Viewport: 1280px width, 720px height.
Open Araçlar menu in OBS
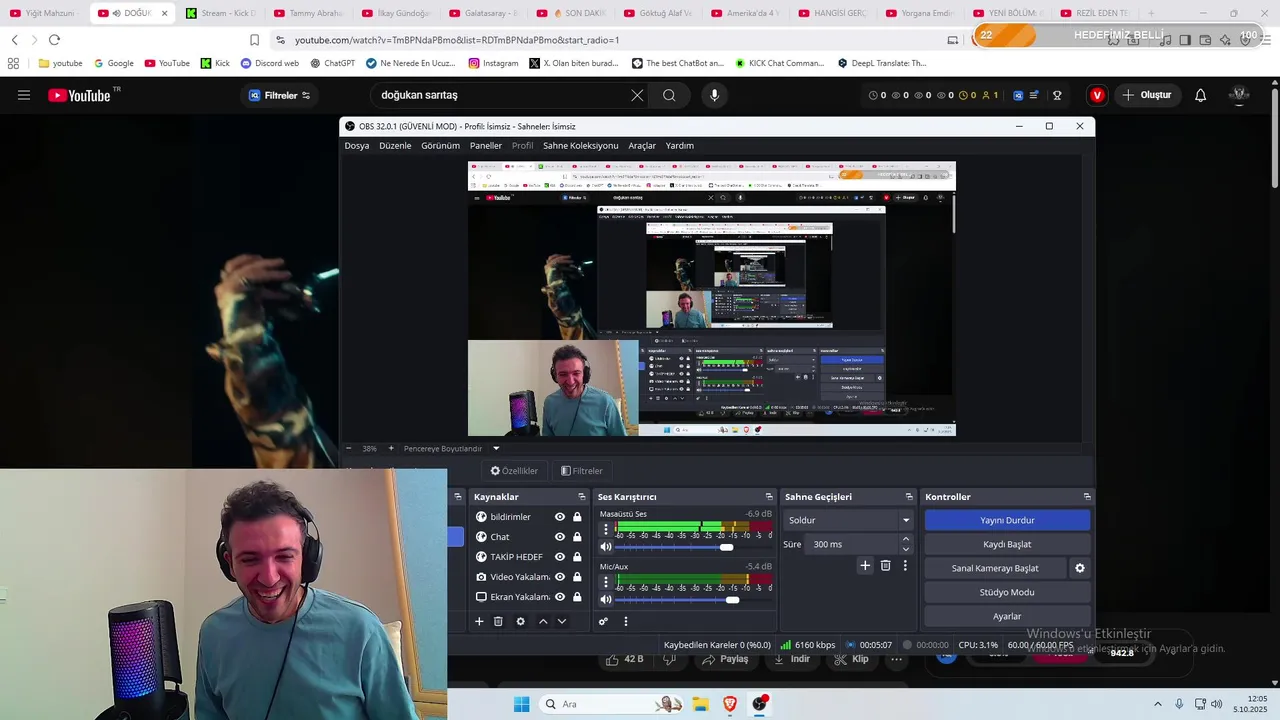pos(642,145)
